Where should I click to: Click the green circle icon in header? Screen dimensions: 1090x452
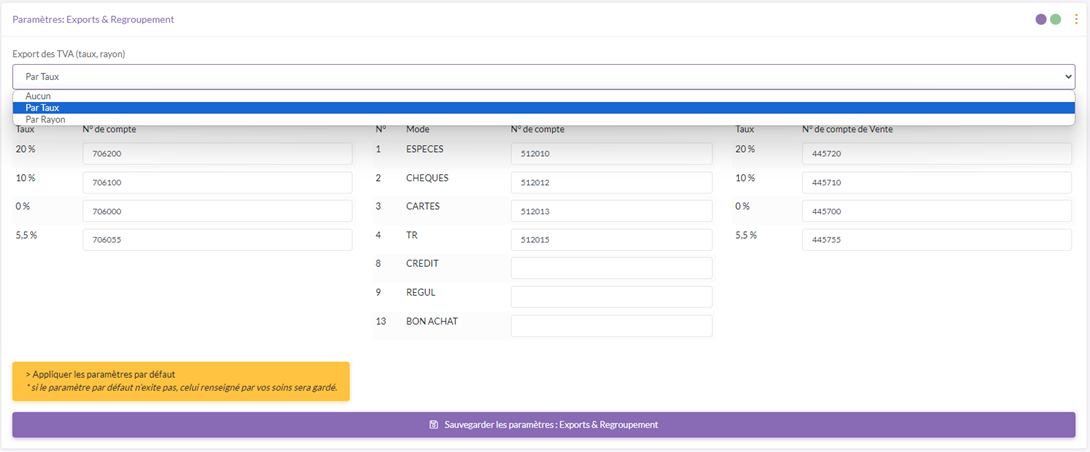[1055, 19]
